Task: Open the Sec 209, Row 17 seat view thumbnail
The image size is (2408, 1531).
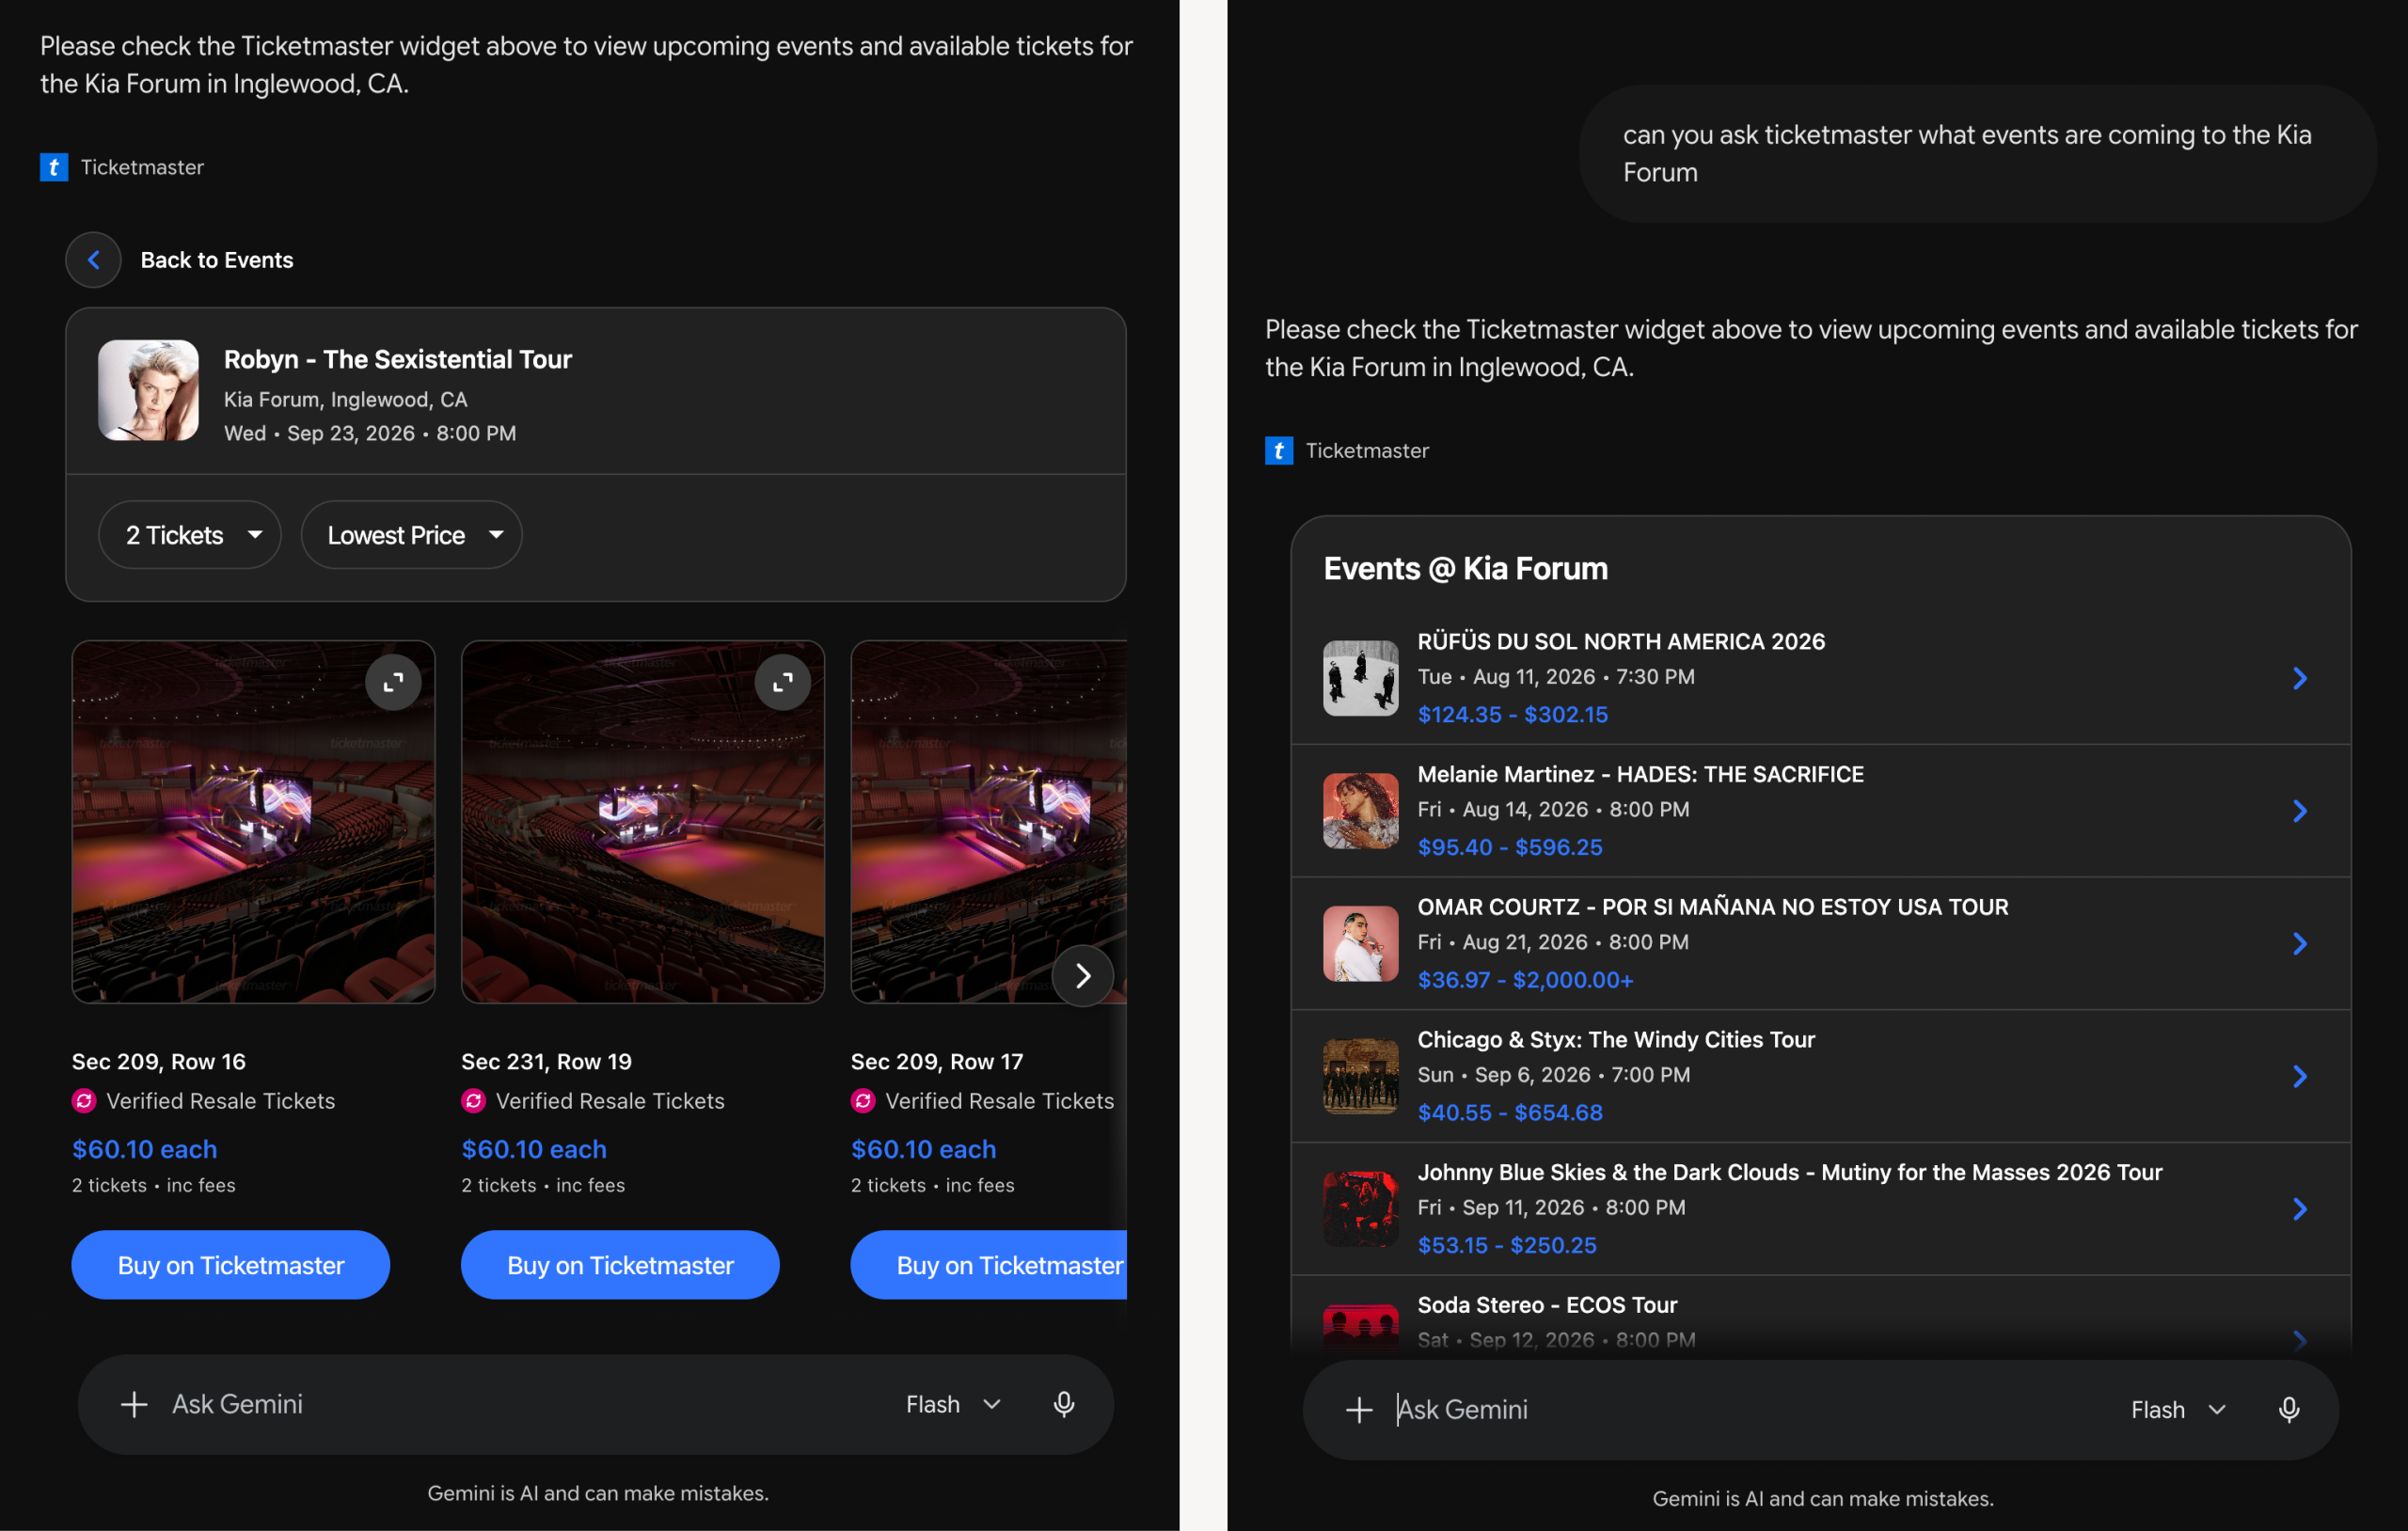Action: [989, 822]
